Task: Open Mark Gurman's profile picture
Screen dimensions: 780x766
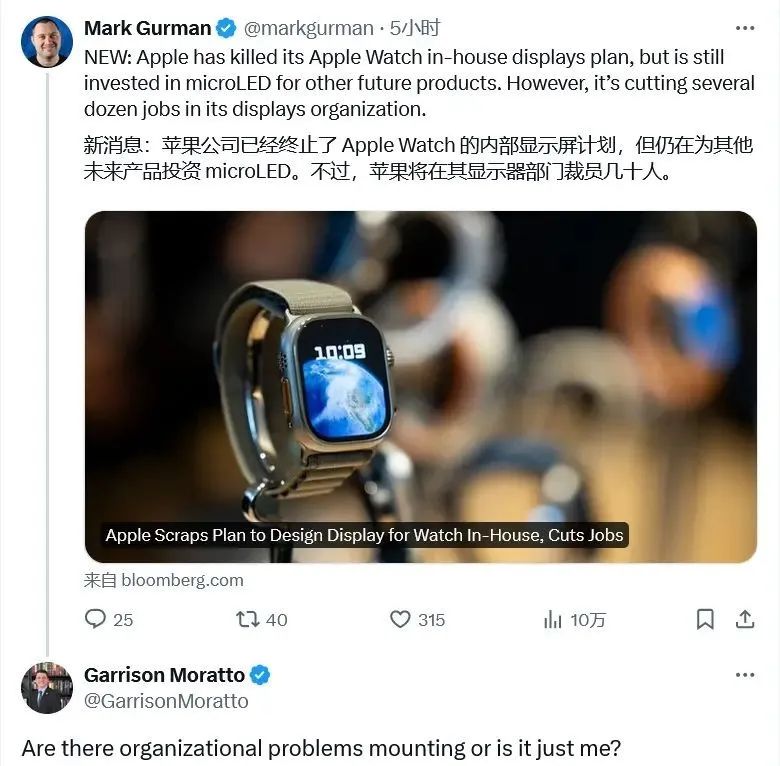Action: 47,42
